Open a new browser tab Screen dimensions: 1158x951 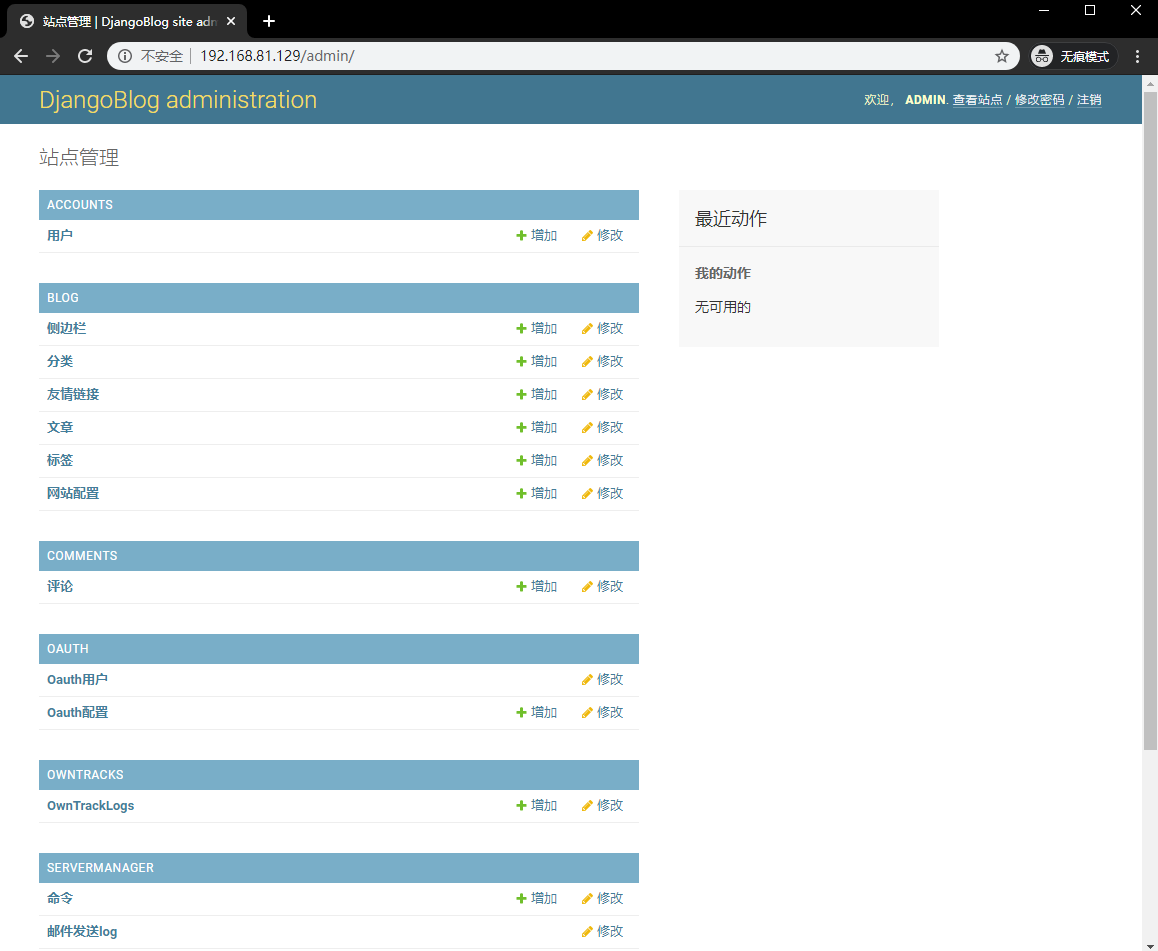click(269, 21)
